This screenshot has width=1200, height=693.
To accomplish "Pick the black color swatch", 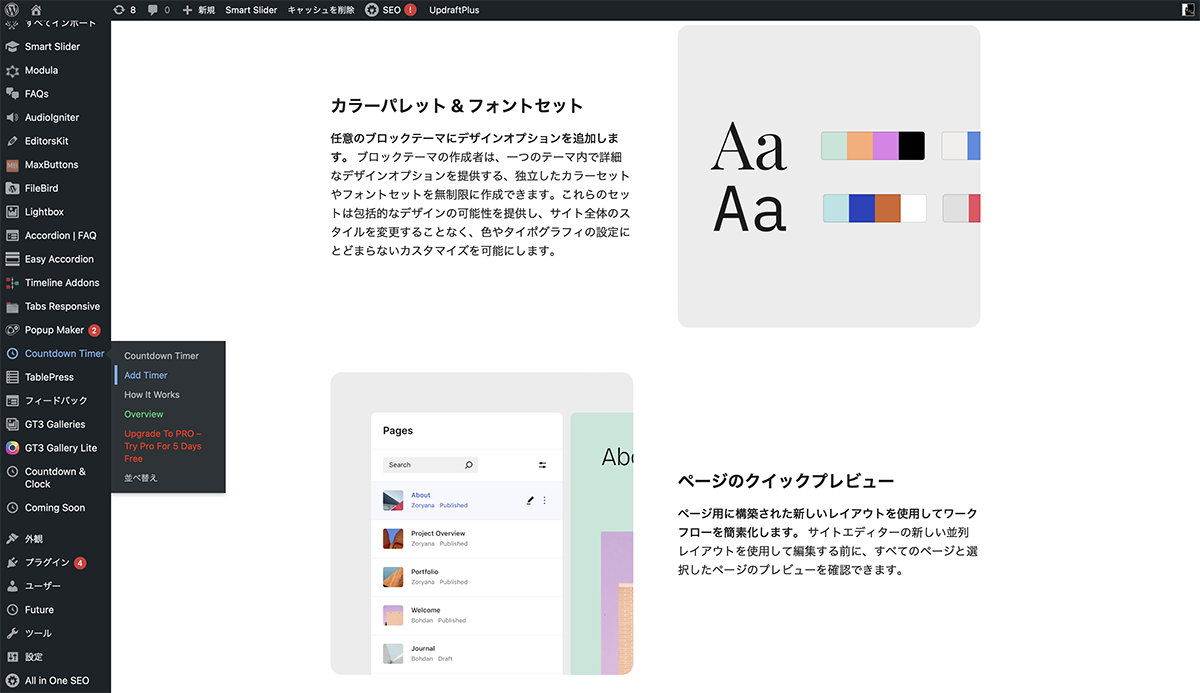I will tap(912, 146).
